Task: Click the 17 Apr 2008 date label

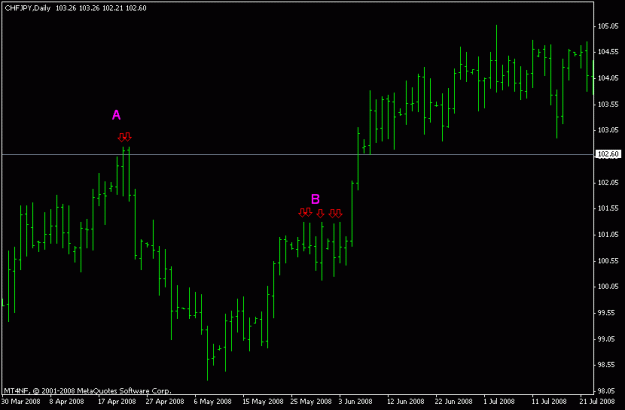Action: (x=117, y=401)
